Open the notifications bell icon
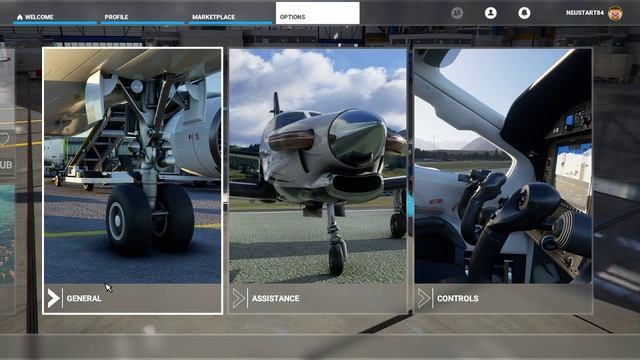This screenshot has height=360, width=640. tap(524, 13)
